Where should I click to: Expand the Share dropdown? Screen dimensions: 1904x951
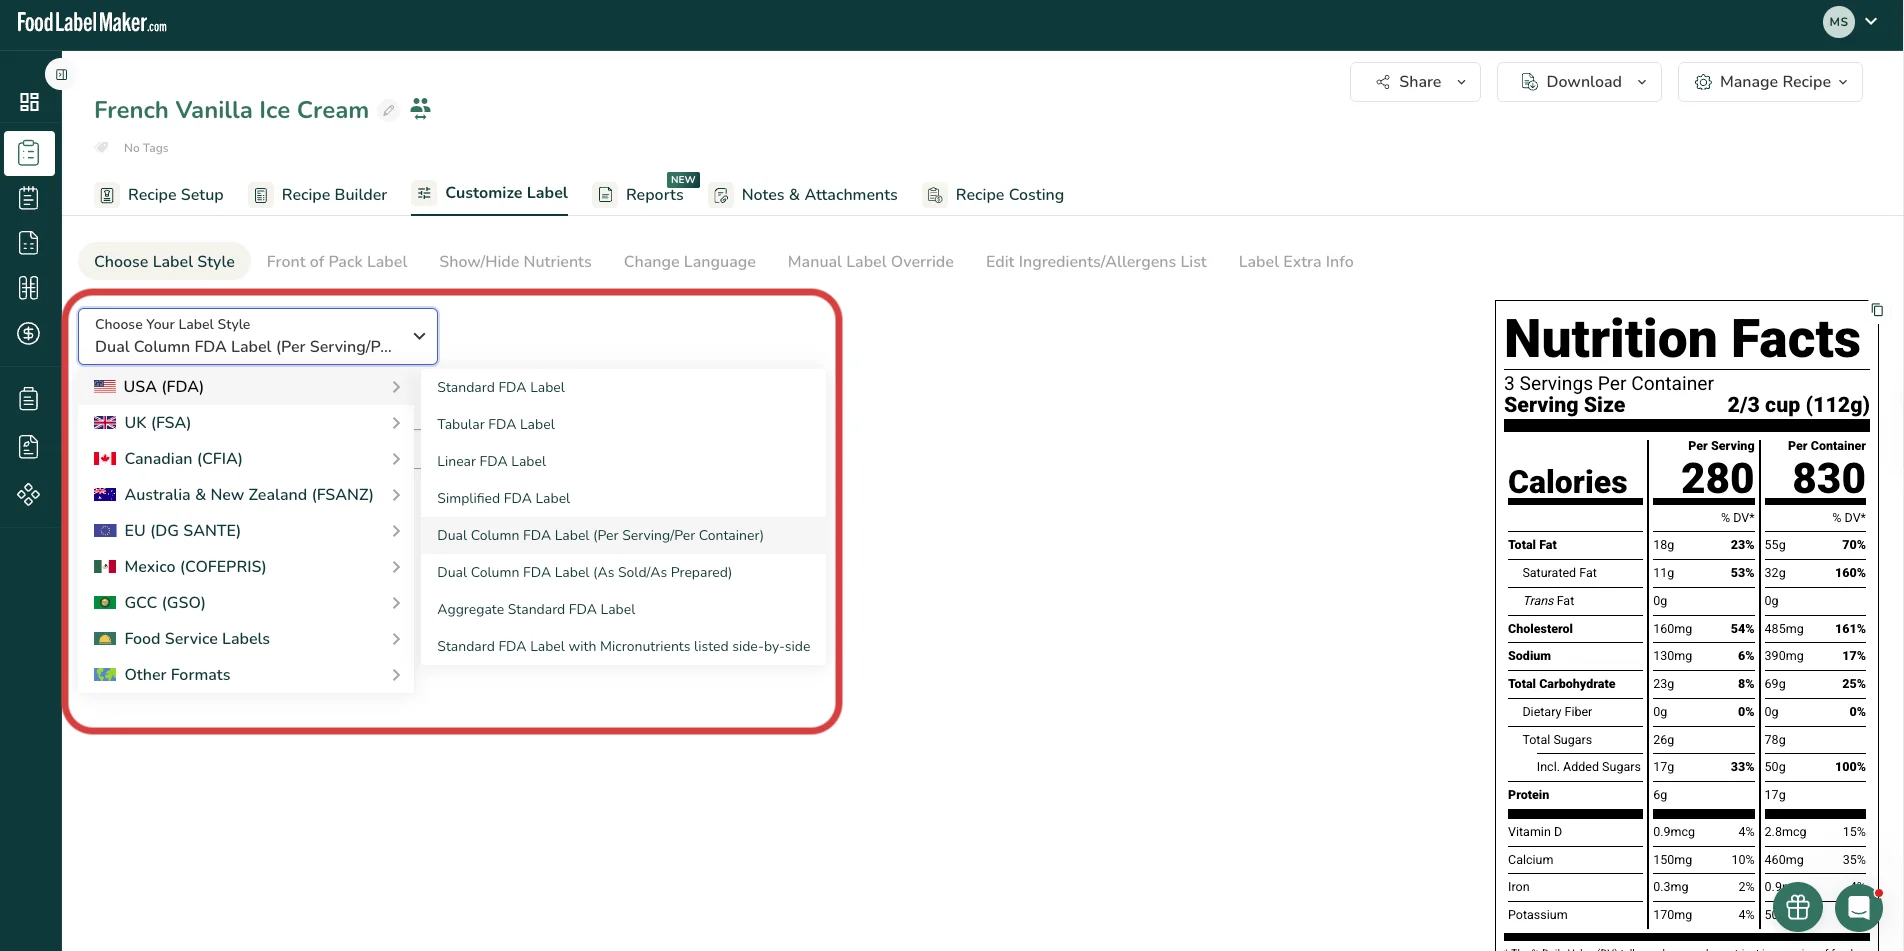[x=1415, y=82]
